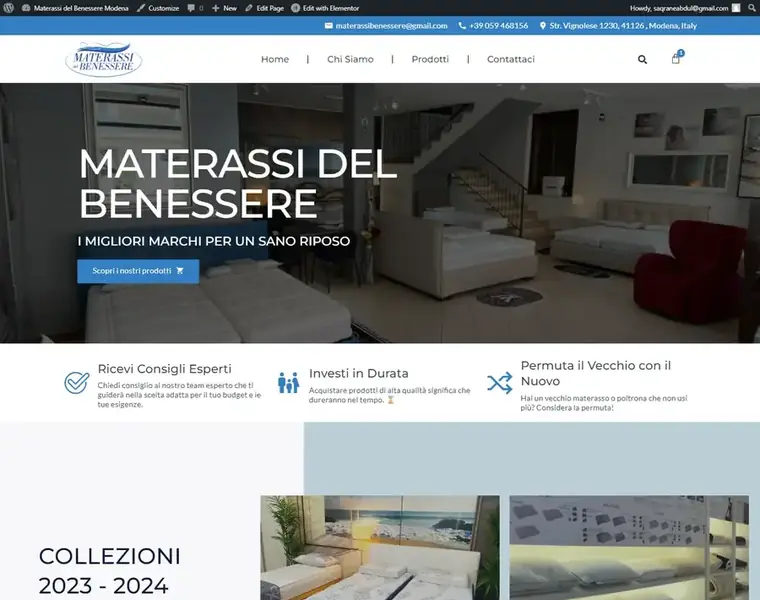Open the site search icon in header
The height and width of the screenshot is (600, 760).
642,60
